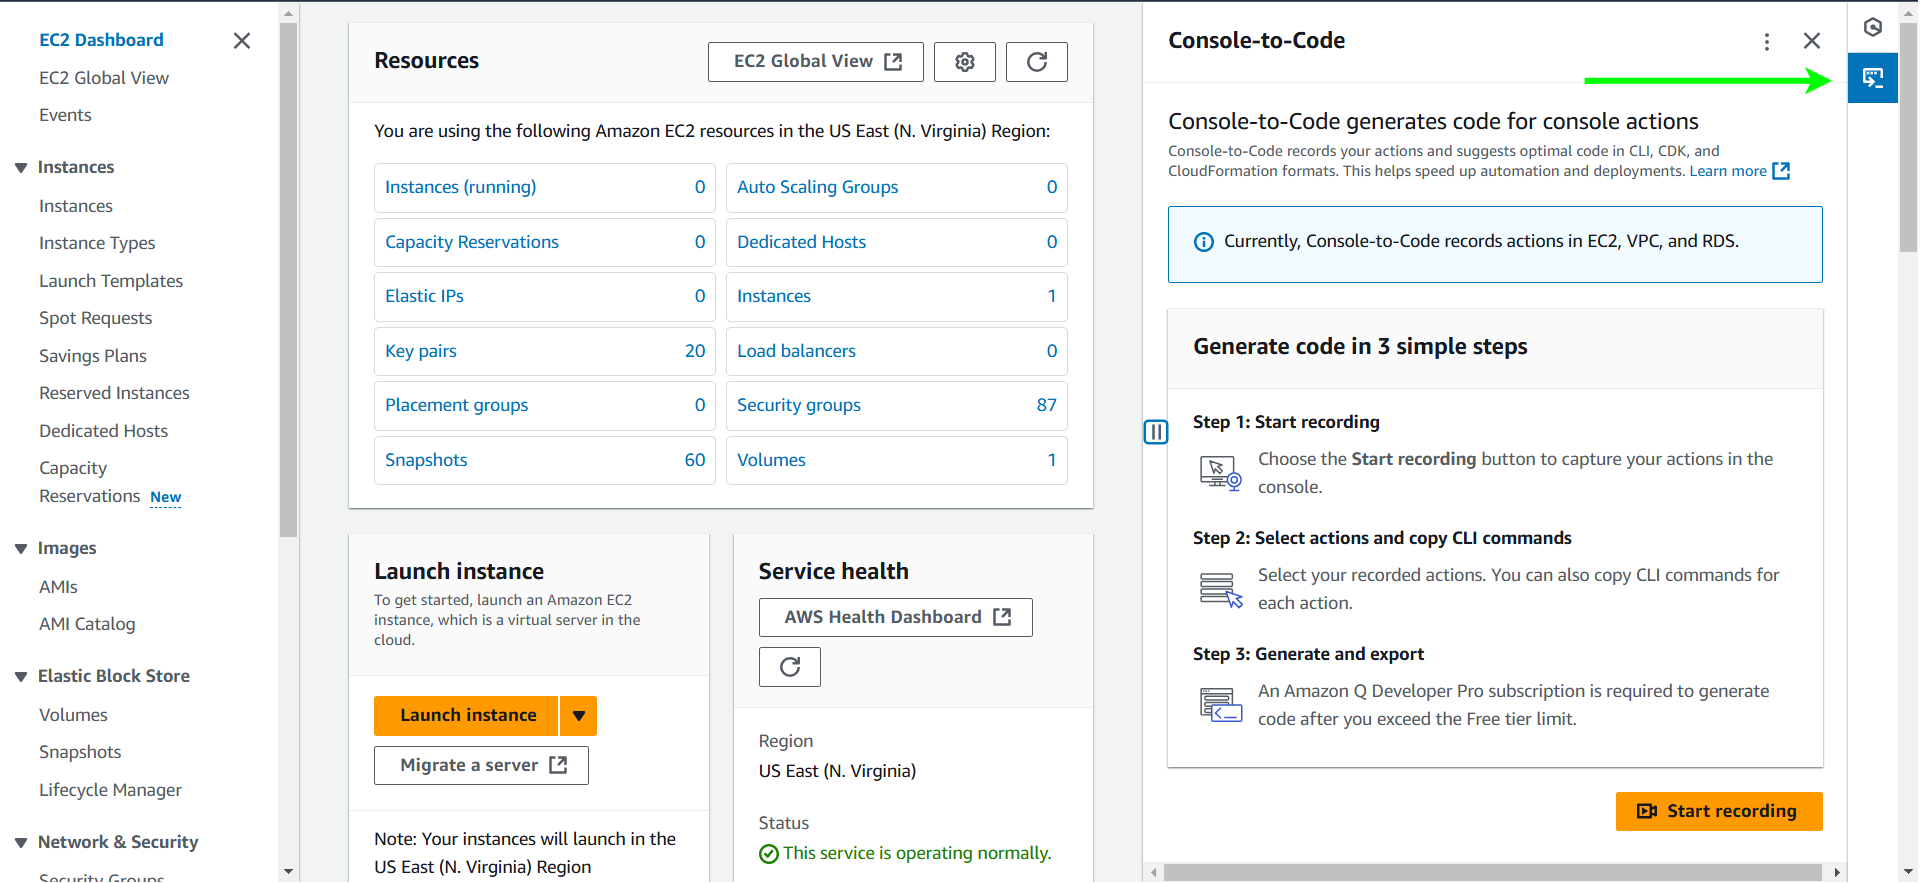Open Console-to-Code icon in right rail

click(1872, 77)
